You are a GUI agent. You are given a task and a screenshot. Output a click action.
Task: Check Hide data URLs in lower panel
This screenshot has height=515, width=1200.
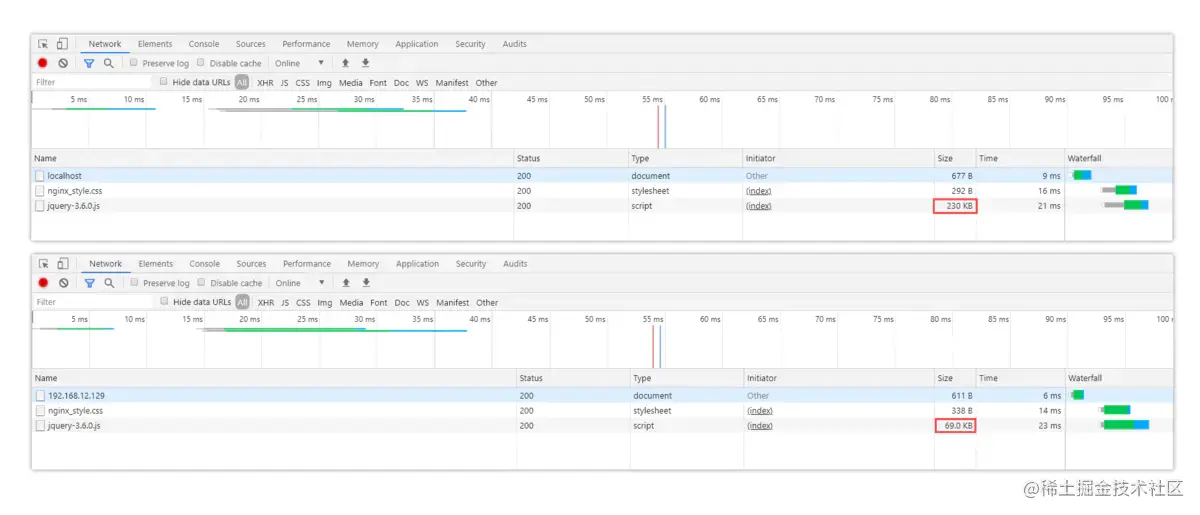point(165,301)
